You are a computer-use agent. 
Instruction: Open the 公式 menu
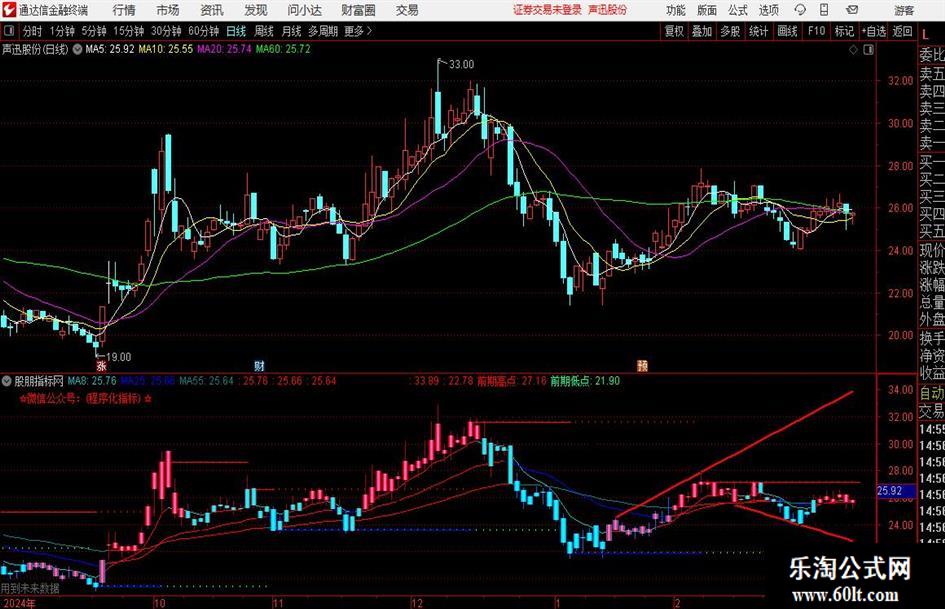738,10
